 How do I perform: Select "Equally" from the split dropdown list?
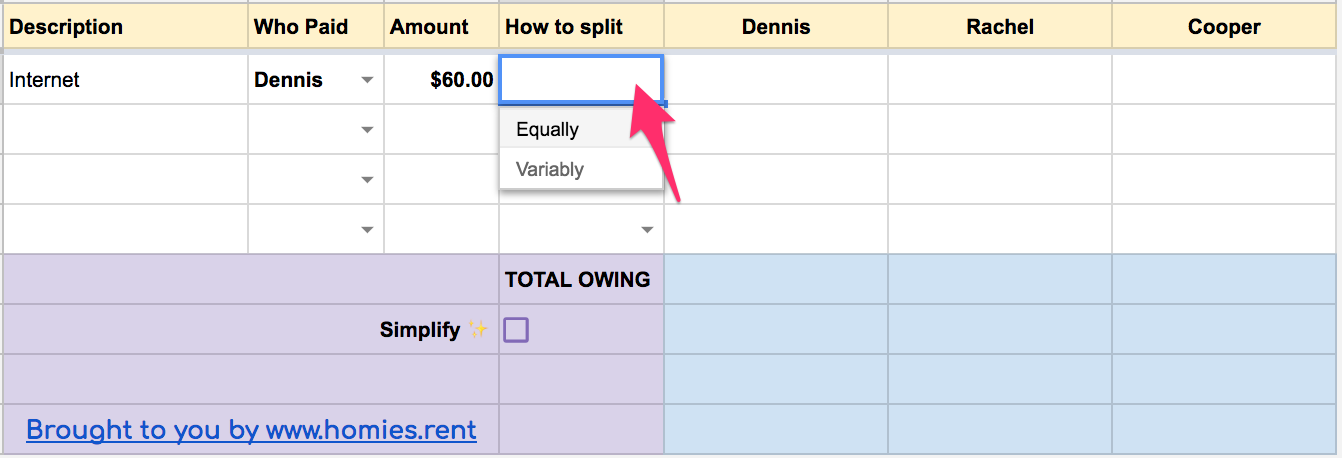point(548,130)
